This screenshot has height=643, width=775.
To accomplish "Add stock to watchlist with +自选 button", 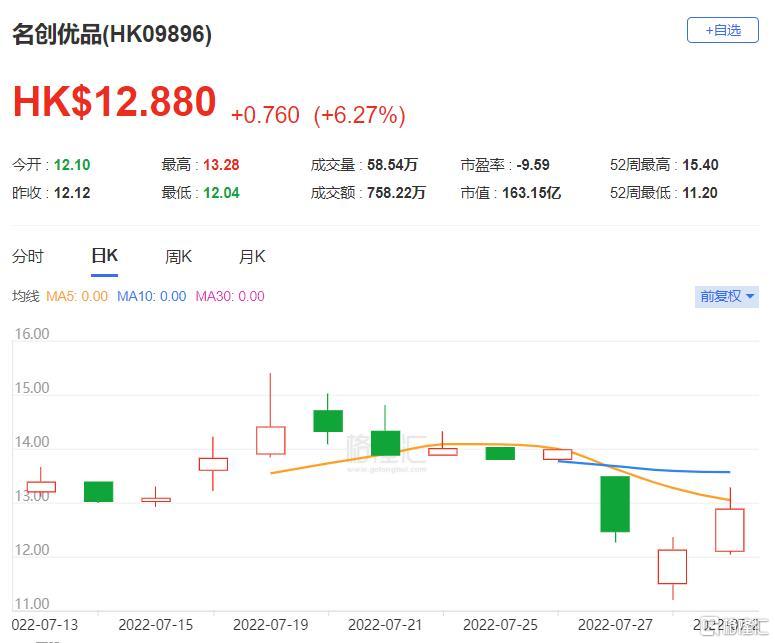I will click(723, 30).
